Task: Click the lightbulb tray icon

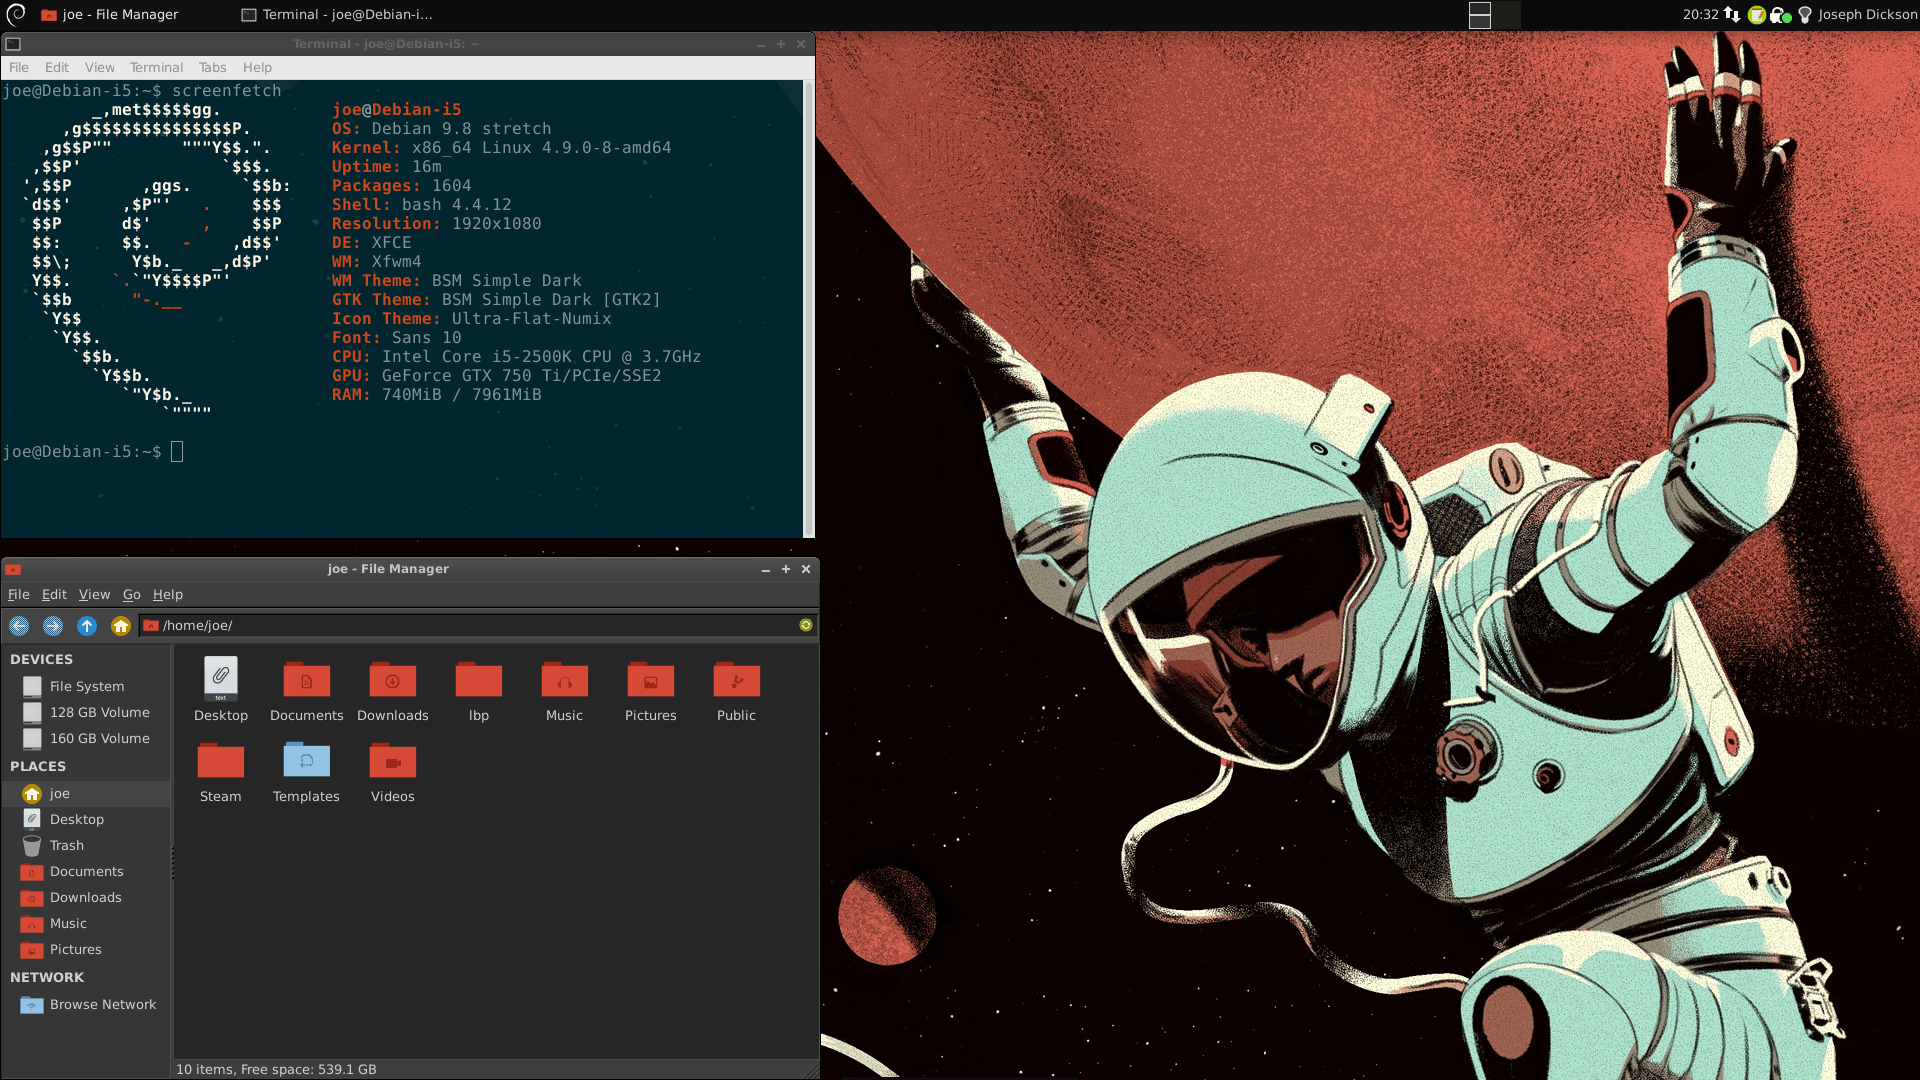Action: (1805, 15)
